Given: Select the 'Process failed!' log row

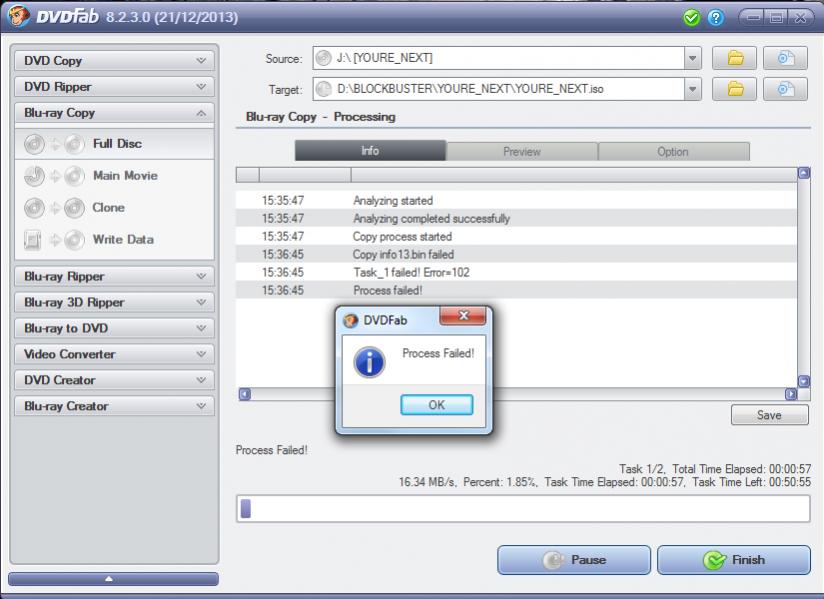Looking at the screenshot, I should tap(516, 290).
